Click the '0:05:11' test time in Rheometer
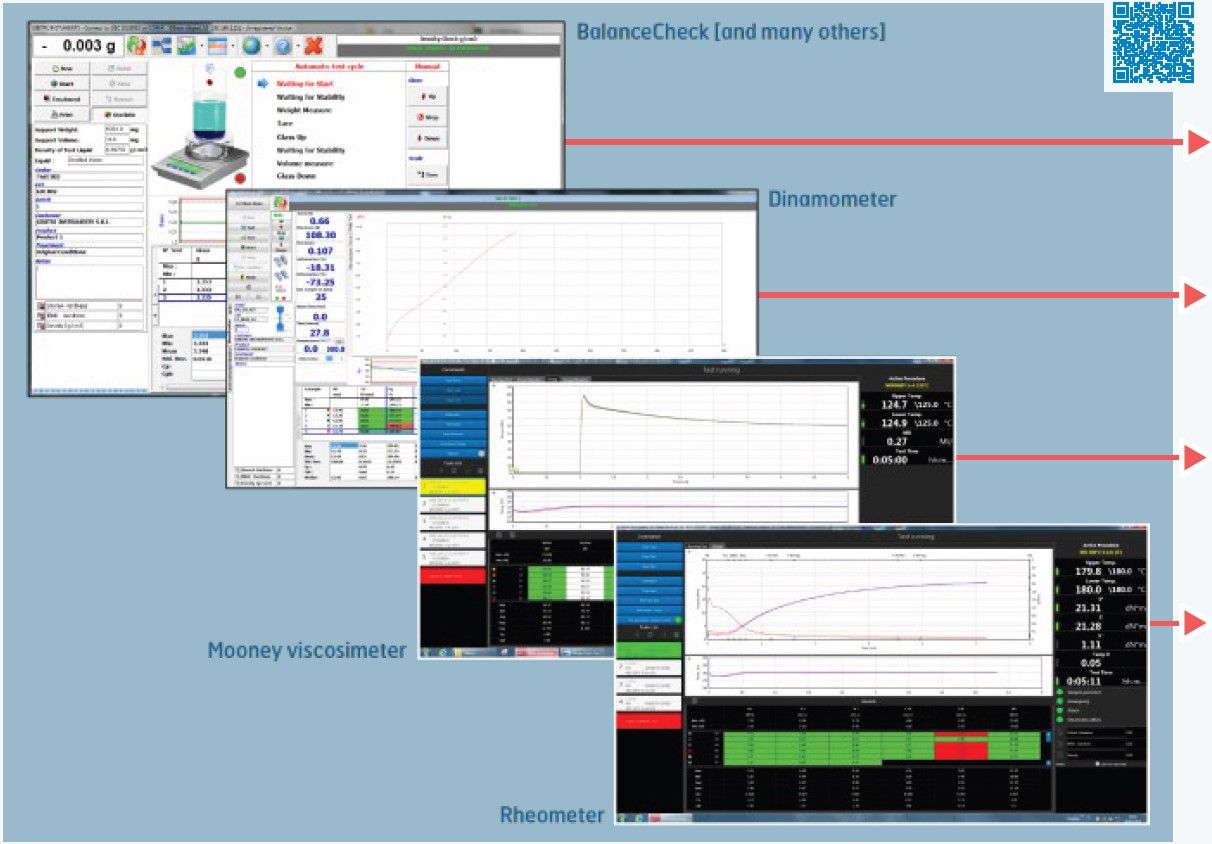1212x844 pixels. point(1083,682)
